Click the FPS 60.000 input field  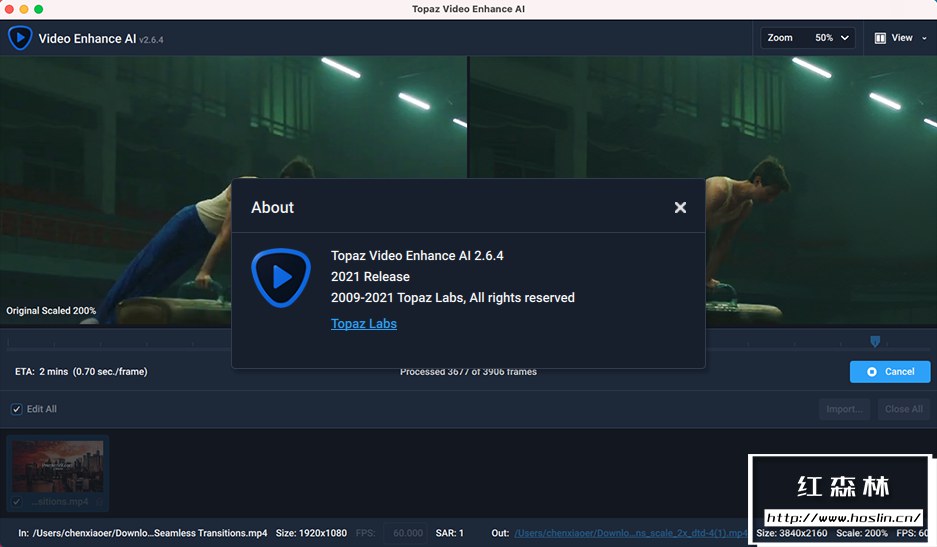[x=406, y=533]
